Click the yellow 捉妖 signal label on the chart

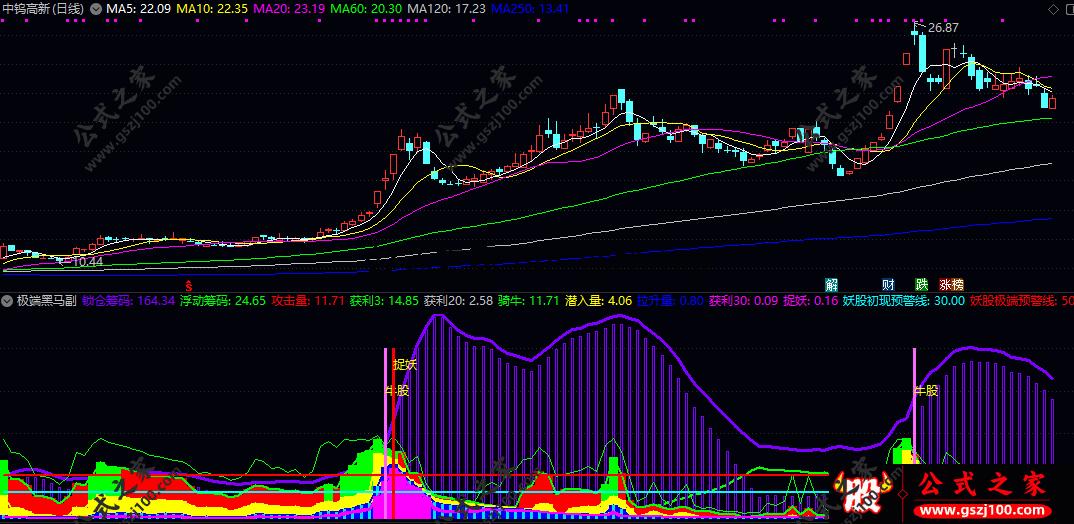coord(404,365)
